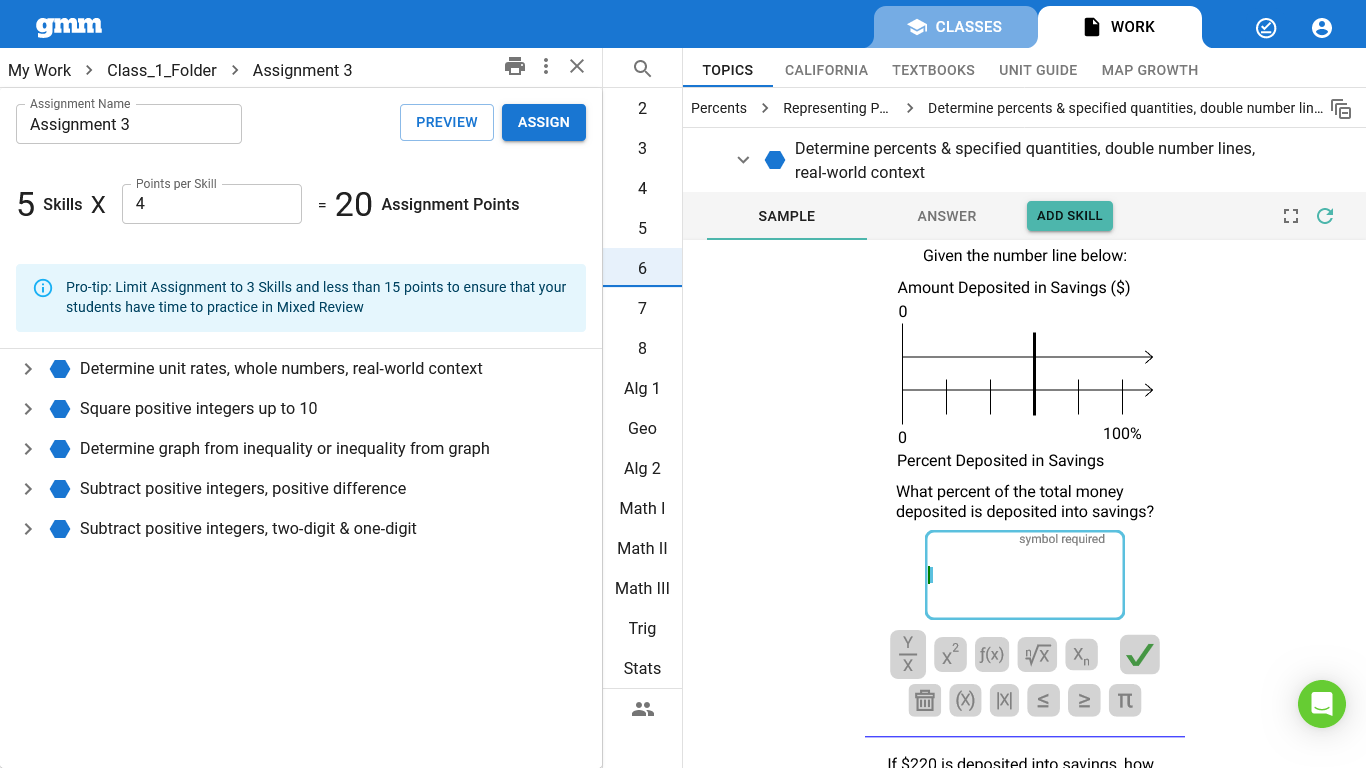Click the fullscreen sample icon
Image resolution: width=1366 pixels, height=768 pixels.
[x=1291, y=216]
